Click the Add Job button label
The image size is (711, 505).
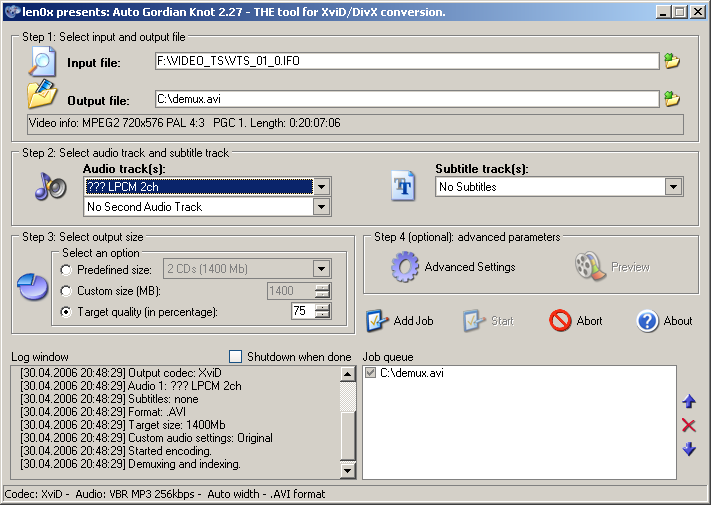click(x=413, y=321)
